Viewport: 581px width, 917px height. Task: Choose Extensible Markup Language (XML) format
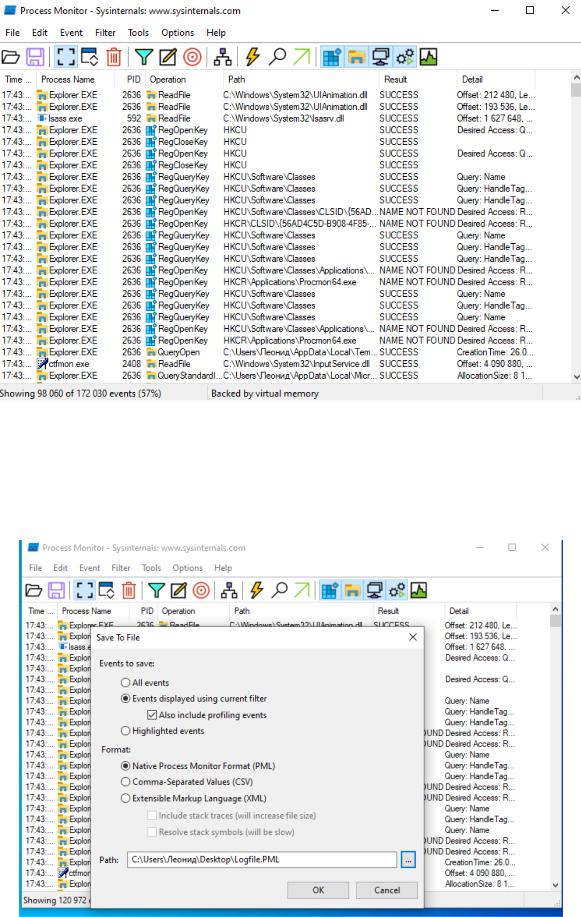pos(125,798)
